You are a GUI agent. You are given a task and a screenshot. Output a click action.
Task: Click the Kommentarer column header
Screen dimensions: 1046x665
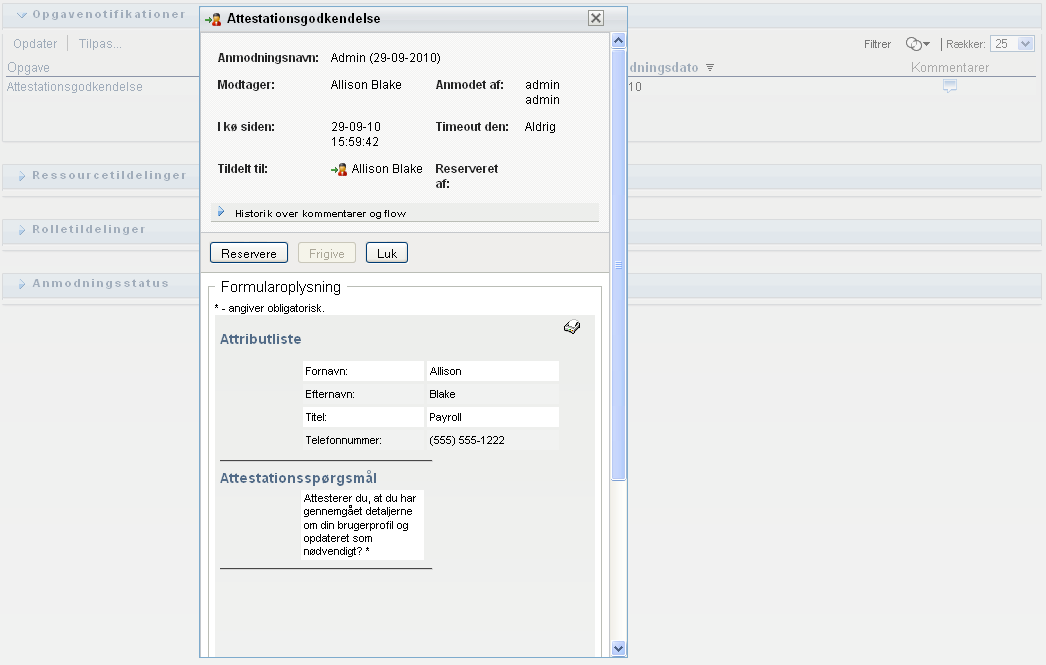point(950,67)
